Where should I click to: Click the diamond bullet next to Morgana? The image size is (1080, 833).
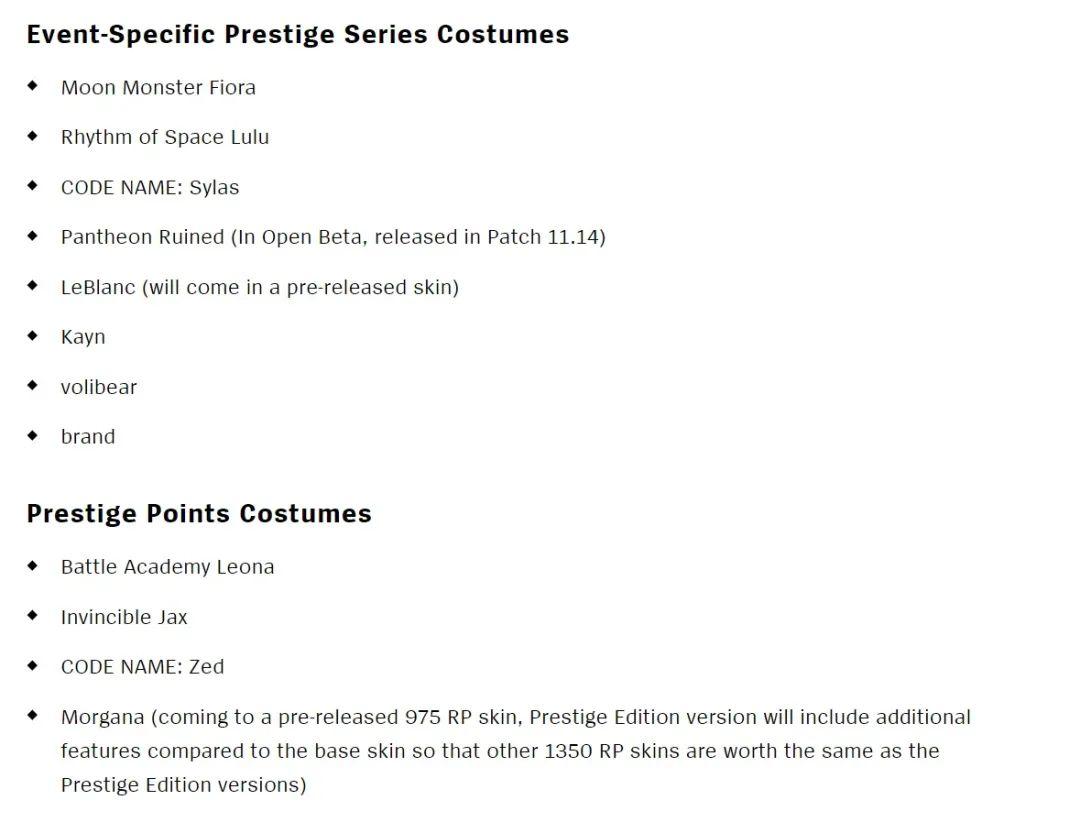tap(33, 715)
